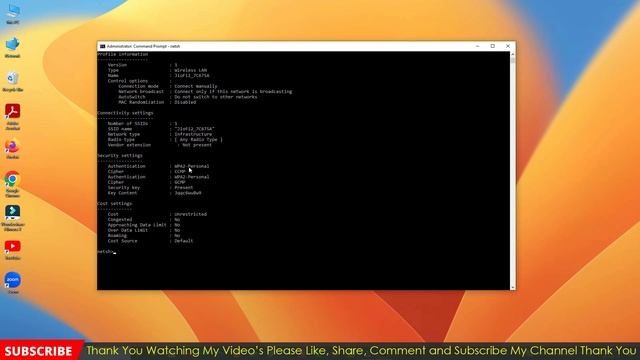640x360 pixels.
Task: Click the 'Cost settings' heading
Action: pyautogui.click(x=115, y=203)
